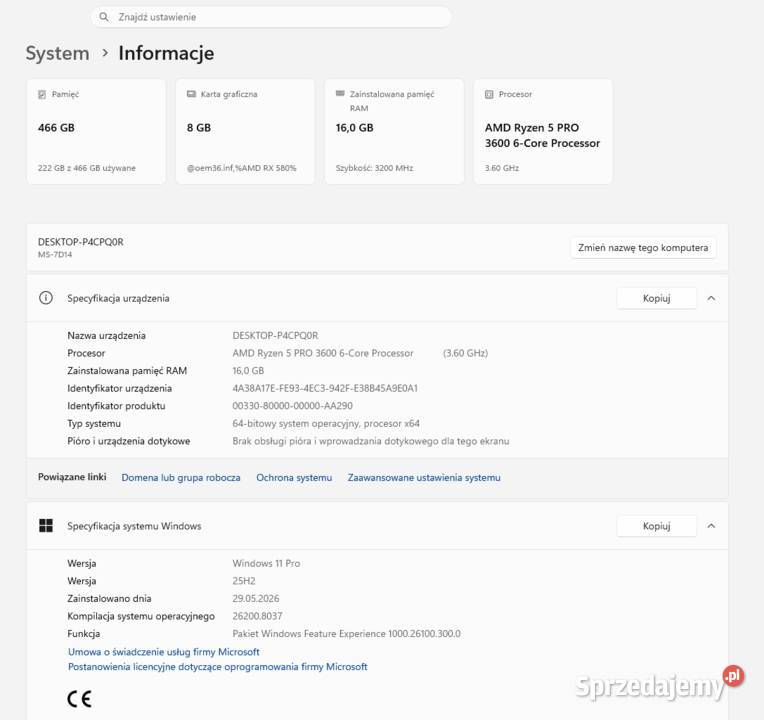The height and width of the screenshot is (720, 764).
Task: Copy Windows specification with Kopiuj
Action: tap(657, 526)
